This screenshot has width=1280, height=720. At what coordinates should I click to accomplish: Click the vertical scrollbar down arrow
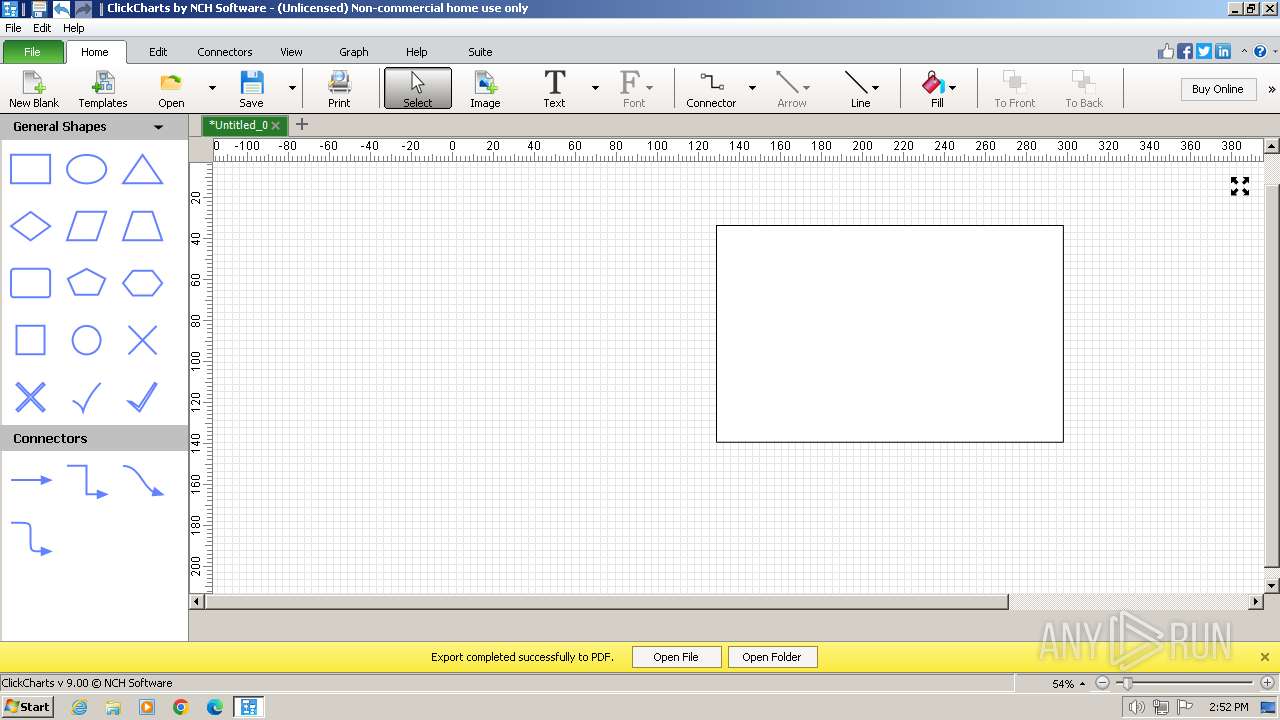tap(1272, 586)
